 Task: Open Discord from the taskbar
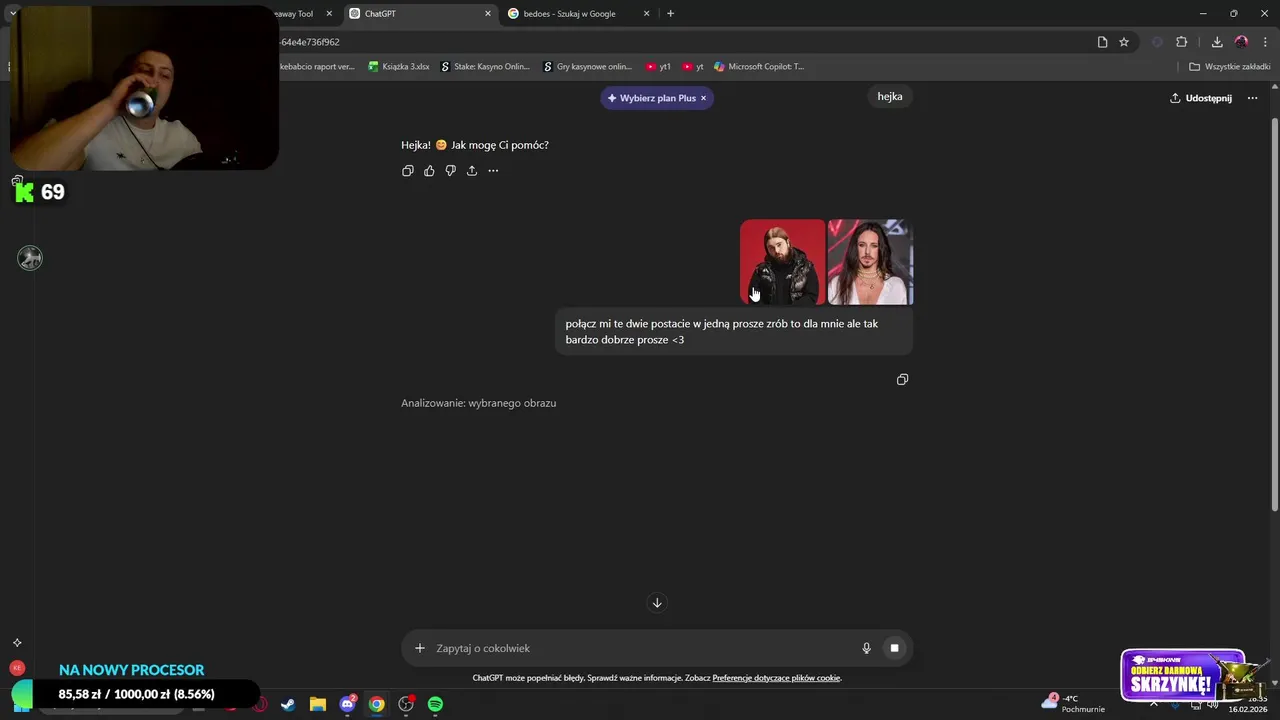click(347, 704)
